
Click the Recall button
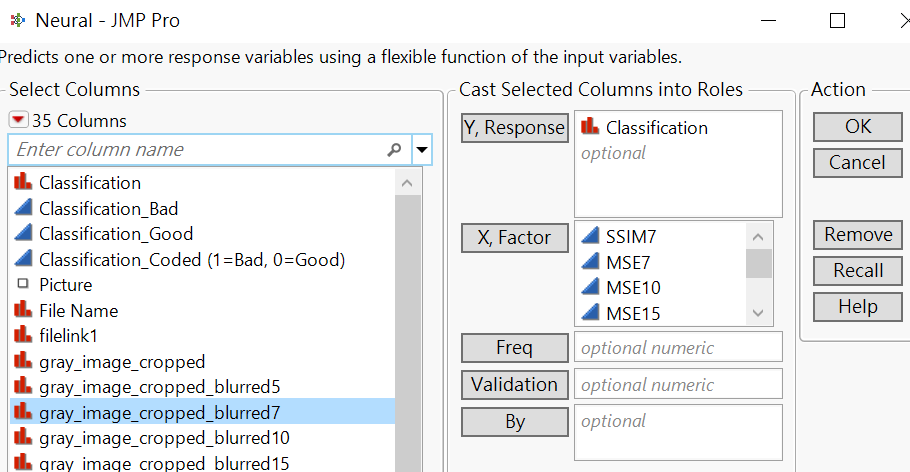858,271
